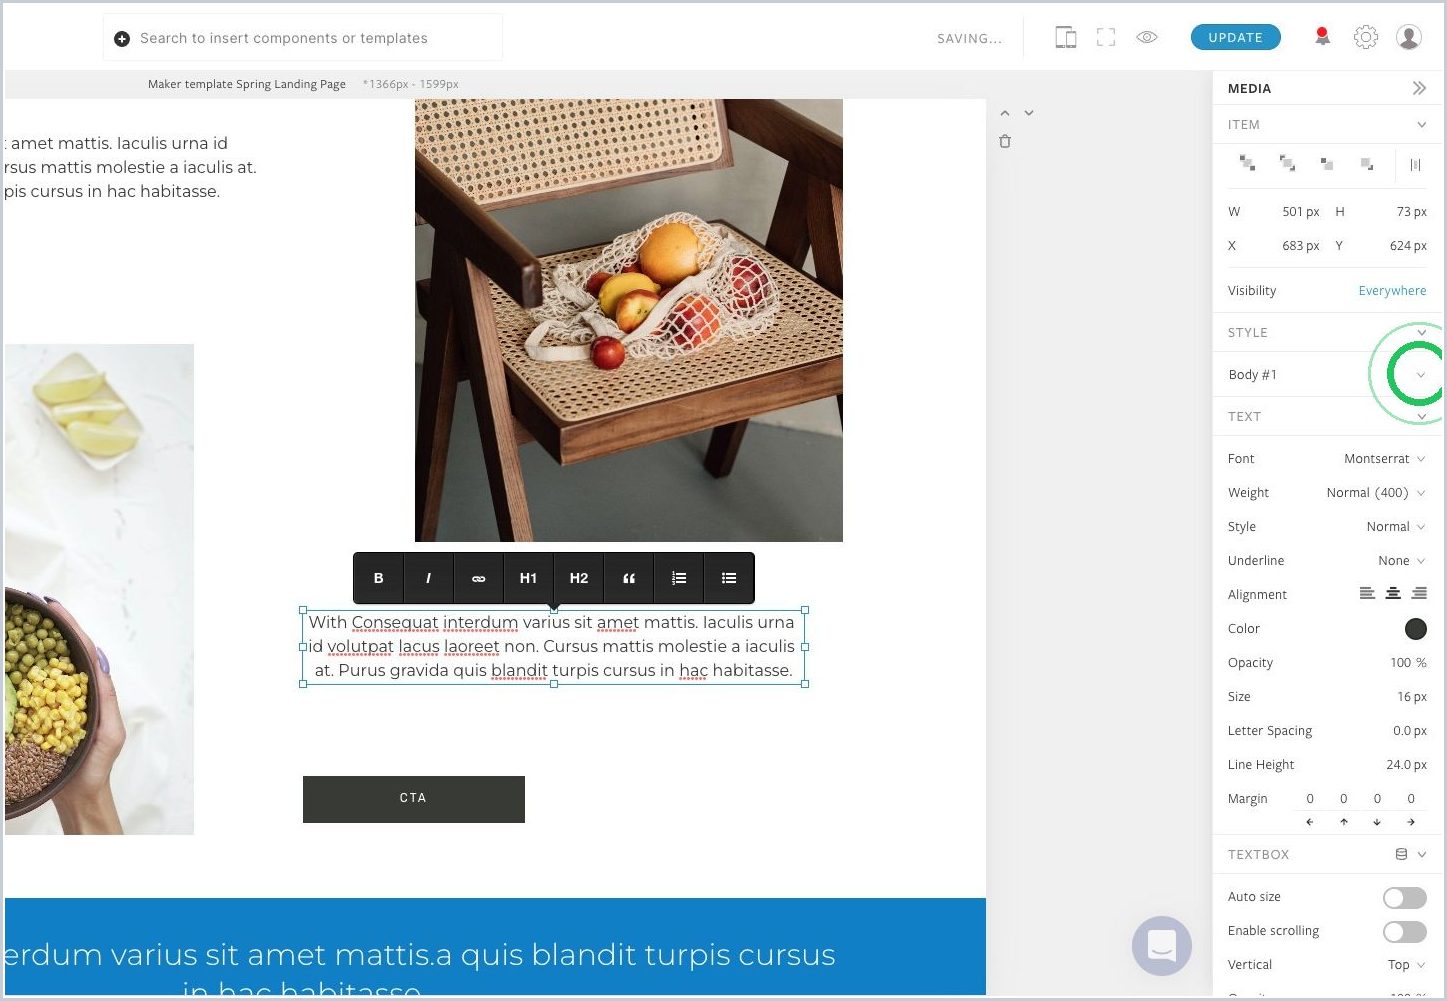Image resolution: width=1447 pixels, height=1001 pixels.
Task: Open Vertical alignment Top dropdown
Action: [x=1406, y=965]
